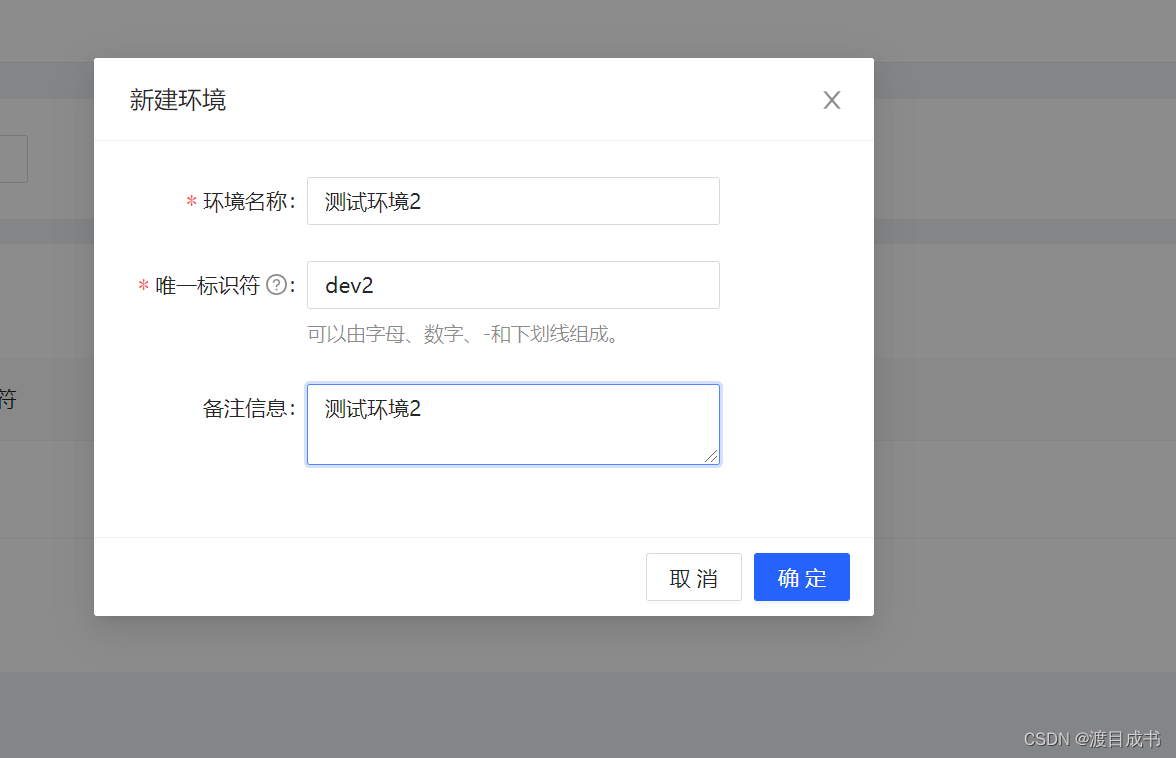The width and height of the screenshot is (1176, 758).
Task: Focus the 环境名称 input containing 测试环境2
Action: pos(513,201)
